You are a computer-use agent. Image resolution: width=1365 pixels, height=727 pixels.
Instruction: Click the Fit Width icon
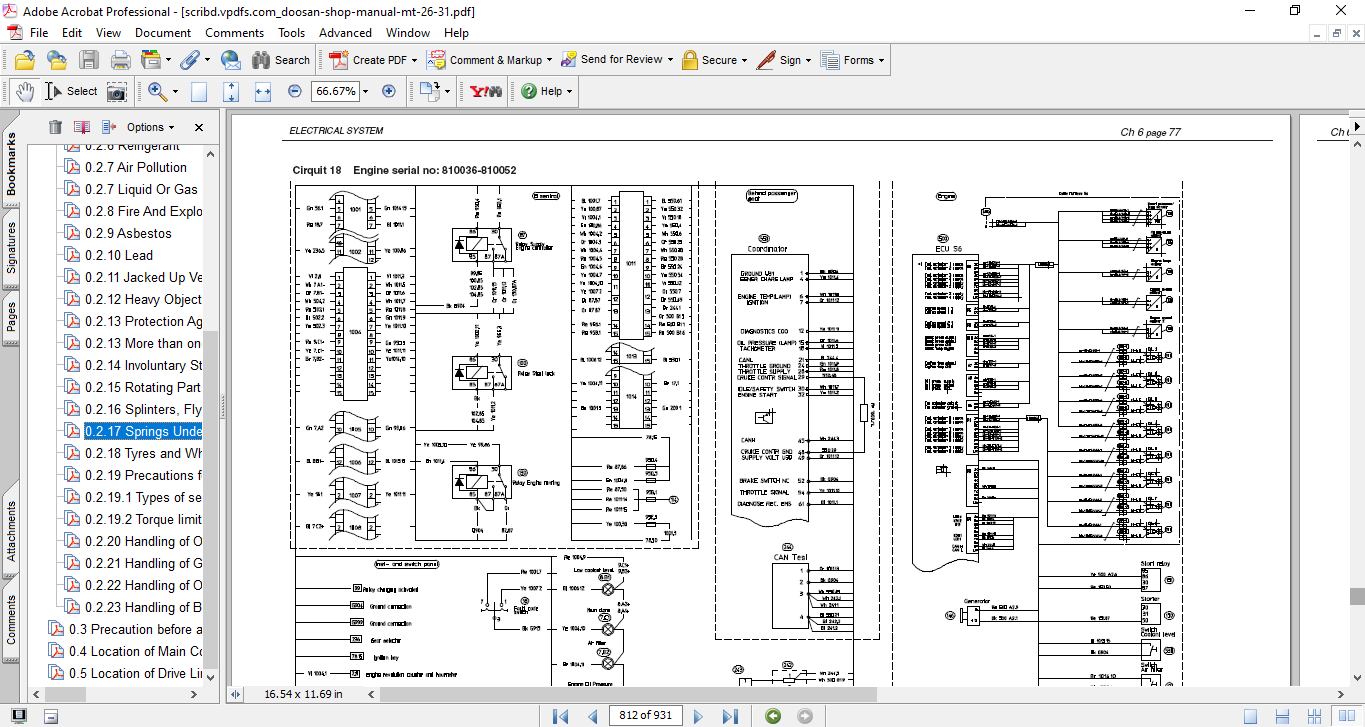click(263, 91)
